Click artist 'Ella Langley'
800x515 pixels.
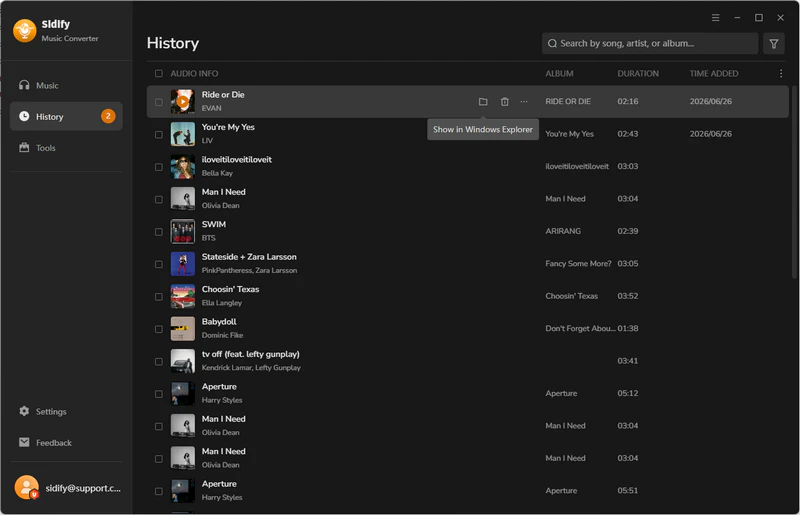[221, 303]
